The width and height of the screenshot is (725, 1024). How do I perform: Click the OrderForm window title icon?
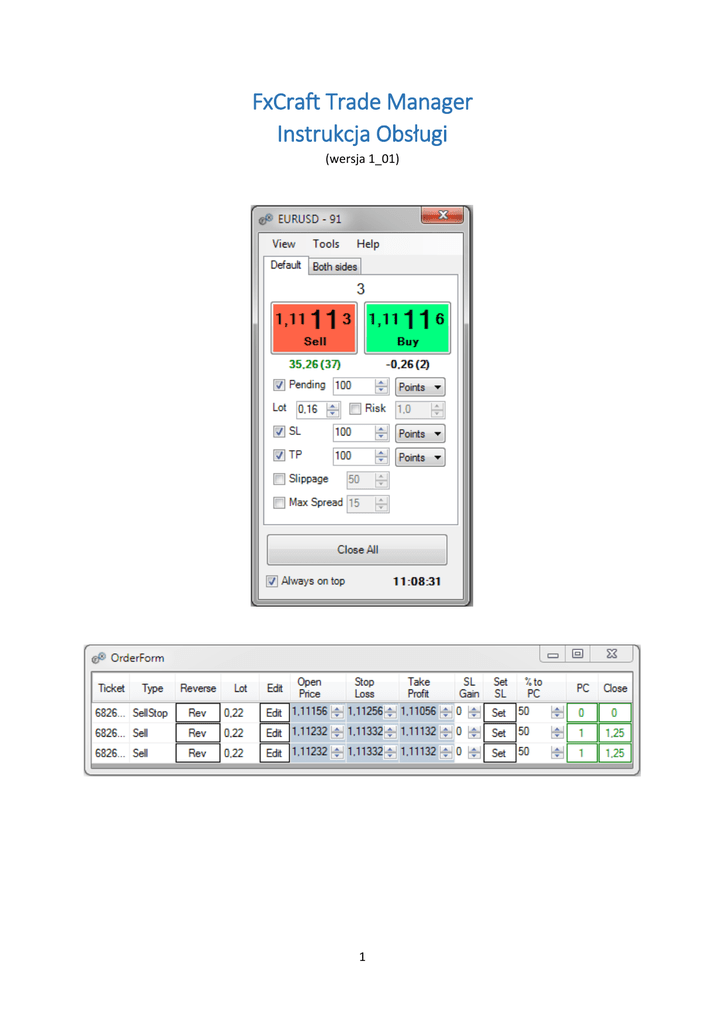coord(97,657)
